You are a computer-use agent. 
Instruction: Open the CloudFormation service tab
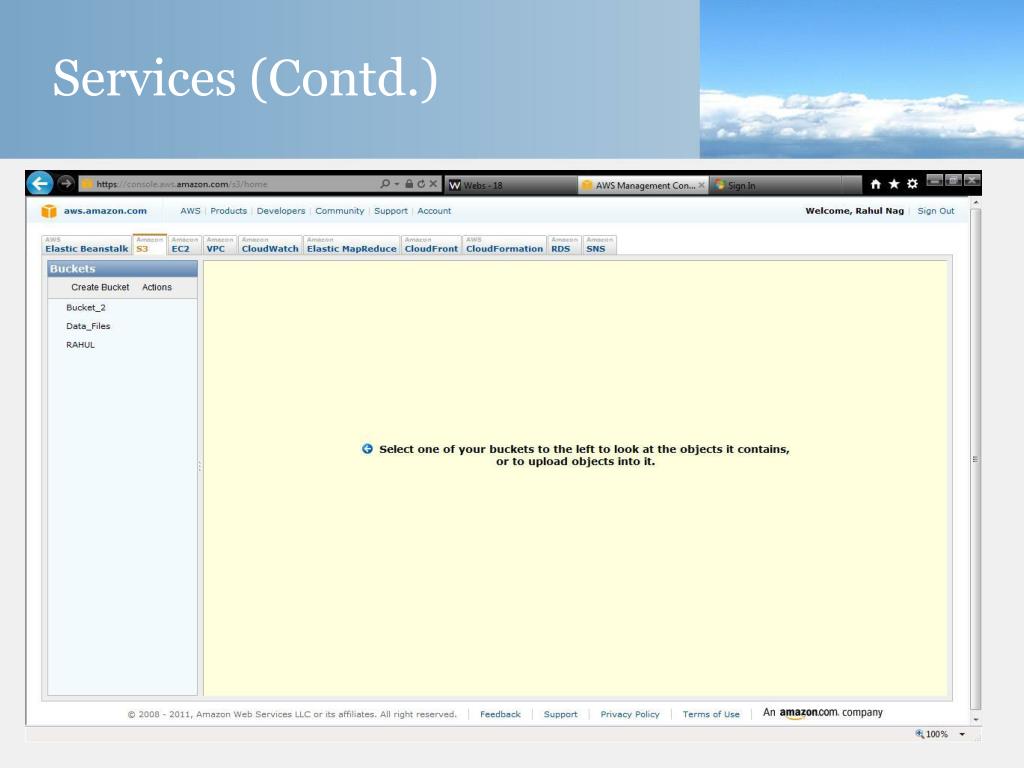pos(504,245)
